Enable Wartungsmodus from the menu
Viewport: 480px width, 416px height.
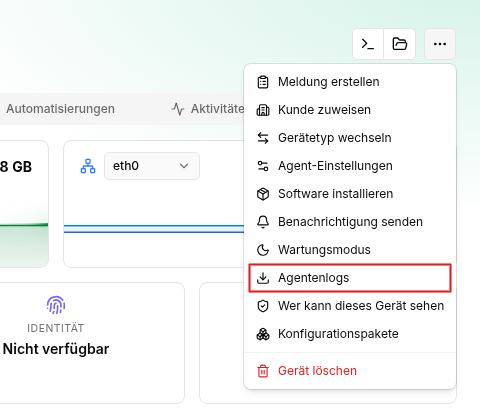pyautogui.click(x=350, y=250)
